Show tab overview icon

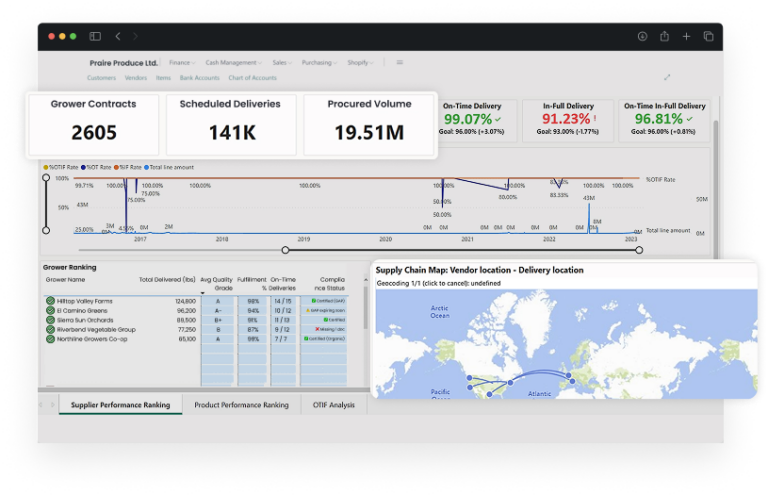(x=708, y=36)
